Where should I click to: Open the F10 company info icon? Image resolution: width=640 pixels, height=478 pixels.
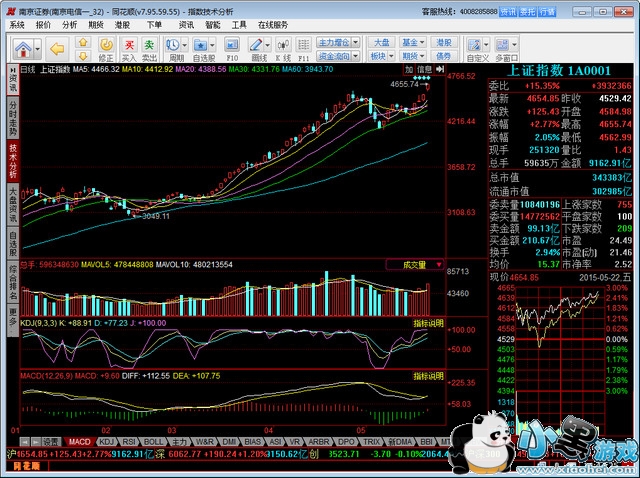[x=232, y=49]
